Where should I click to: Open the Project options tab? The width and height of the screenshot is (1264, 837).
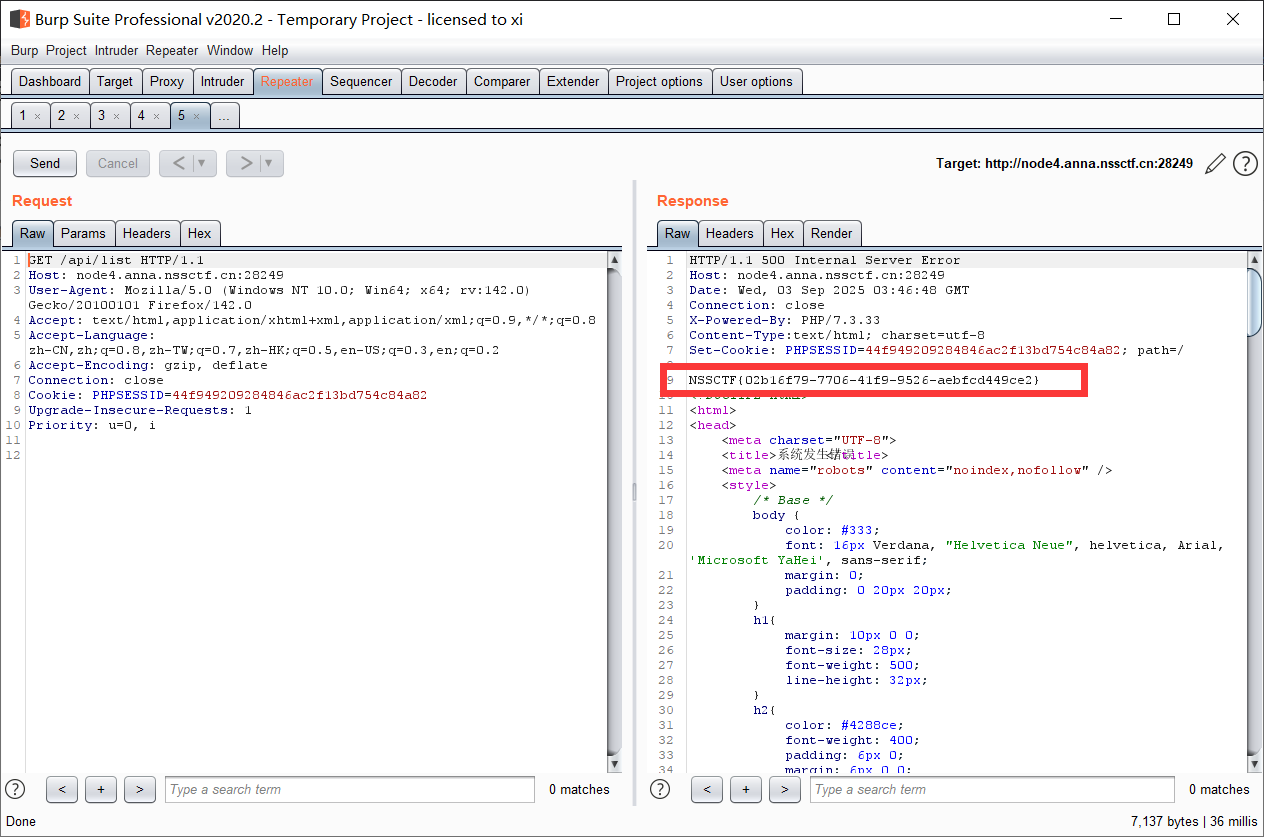click(659, 82)
